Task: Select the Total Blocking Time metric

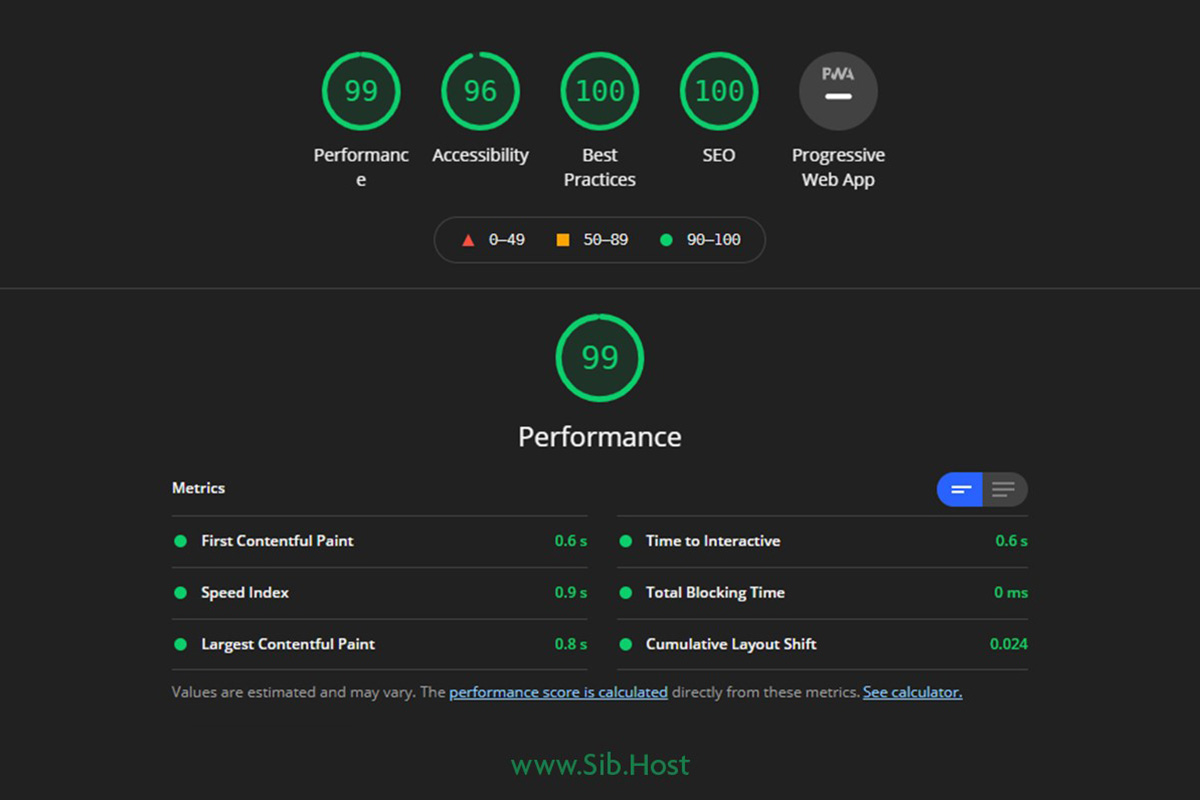Action: [715, 593]
